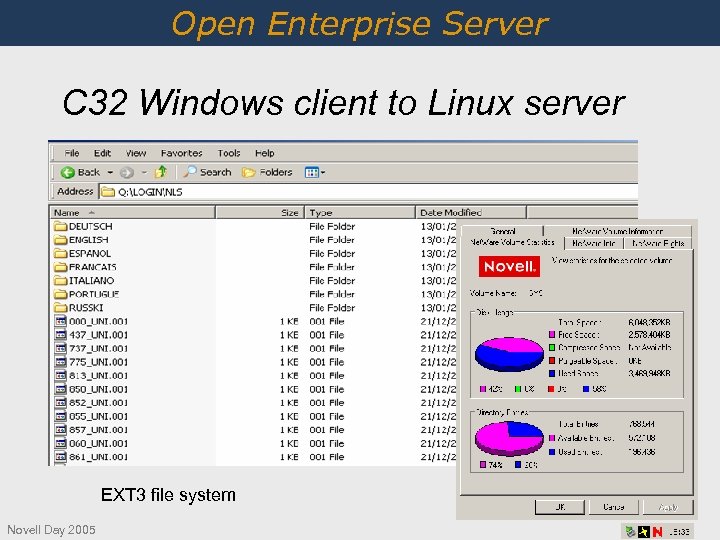Image resolution: width=720 pixels, height=540 pixels.
Task: Open the Views dropdown arrow
Action: tap(323, 173)
